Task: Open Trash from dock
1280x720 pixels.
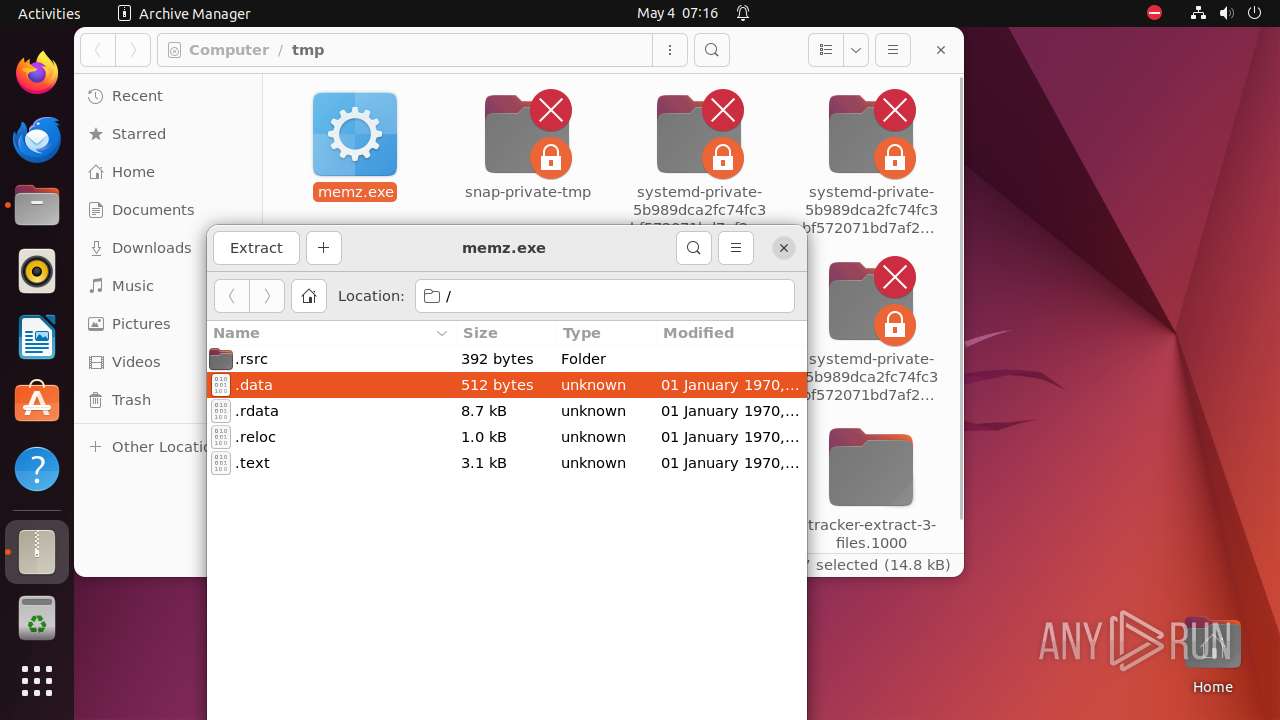Action: (37, 619)
